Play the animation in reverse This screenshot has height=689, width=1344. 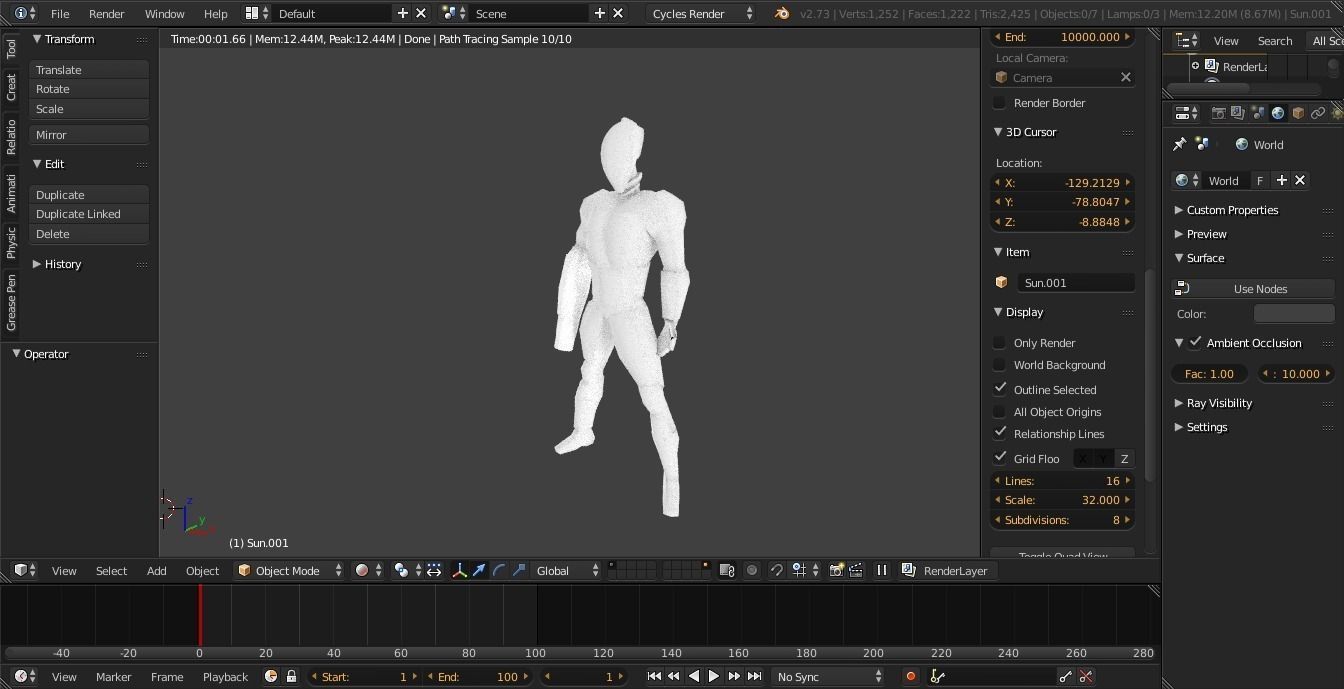click(x=694, y=676)
